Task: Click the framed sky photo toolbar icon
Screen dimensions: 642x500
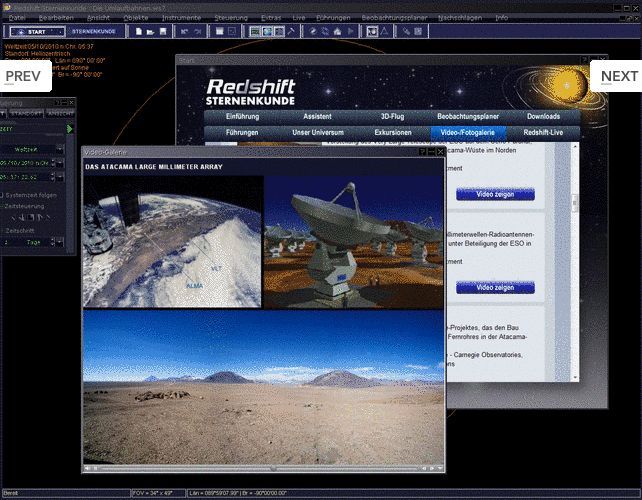Action: (372, 32)
